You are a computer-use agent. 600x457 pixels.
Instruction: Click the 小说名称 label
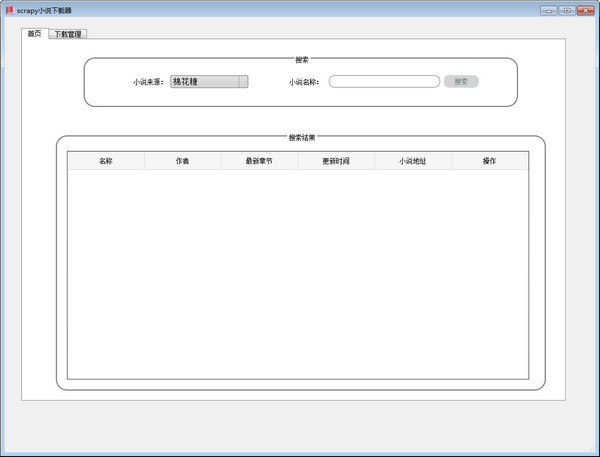[x=304, y=82]
